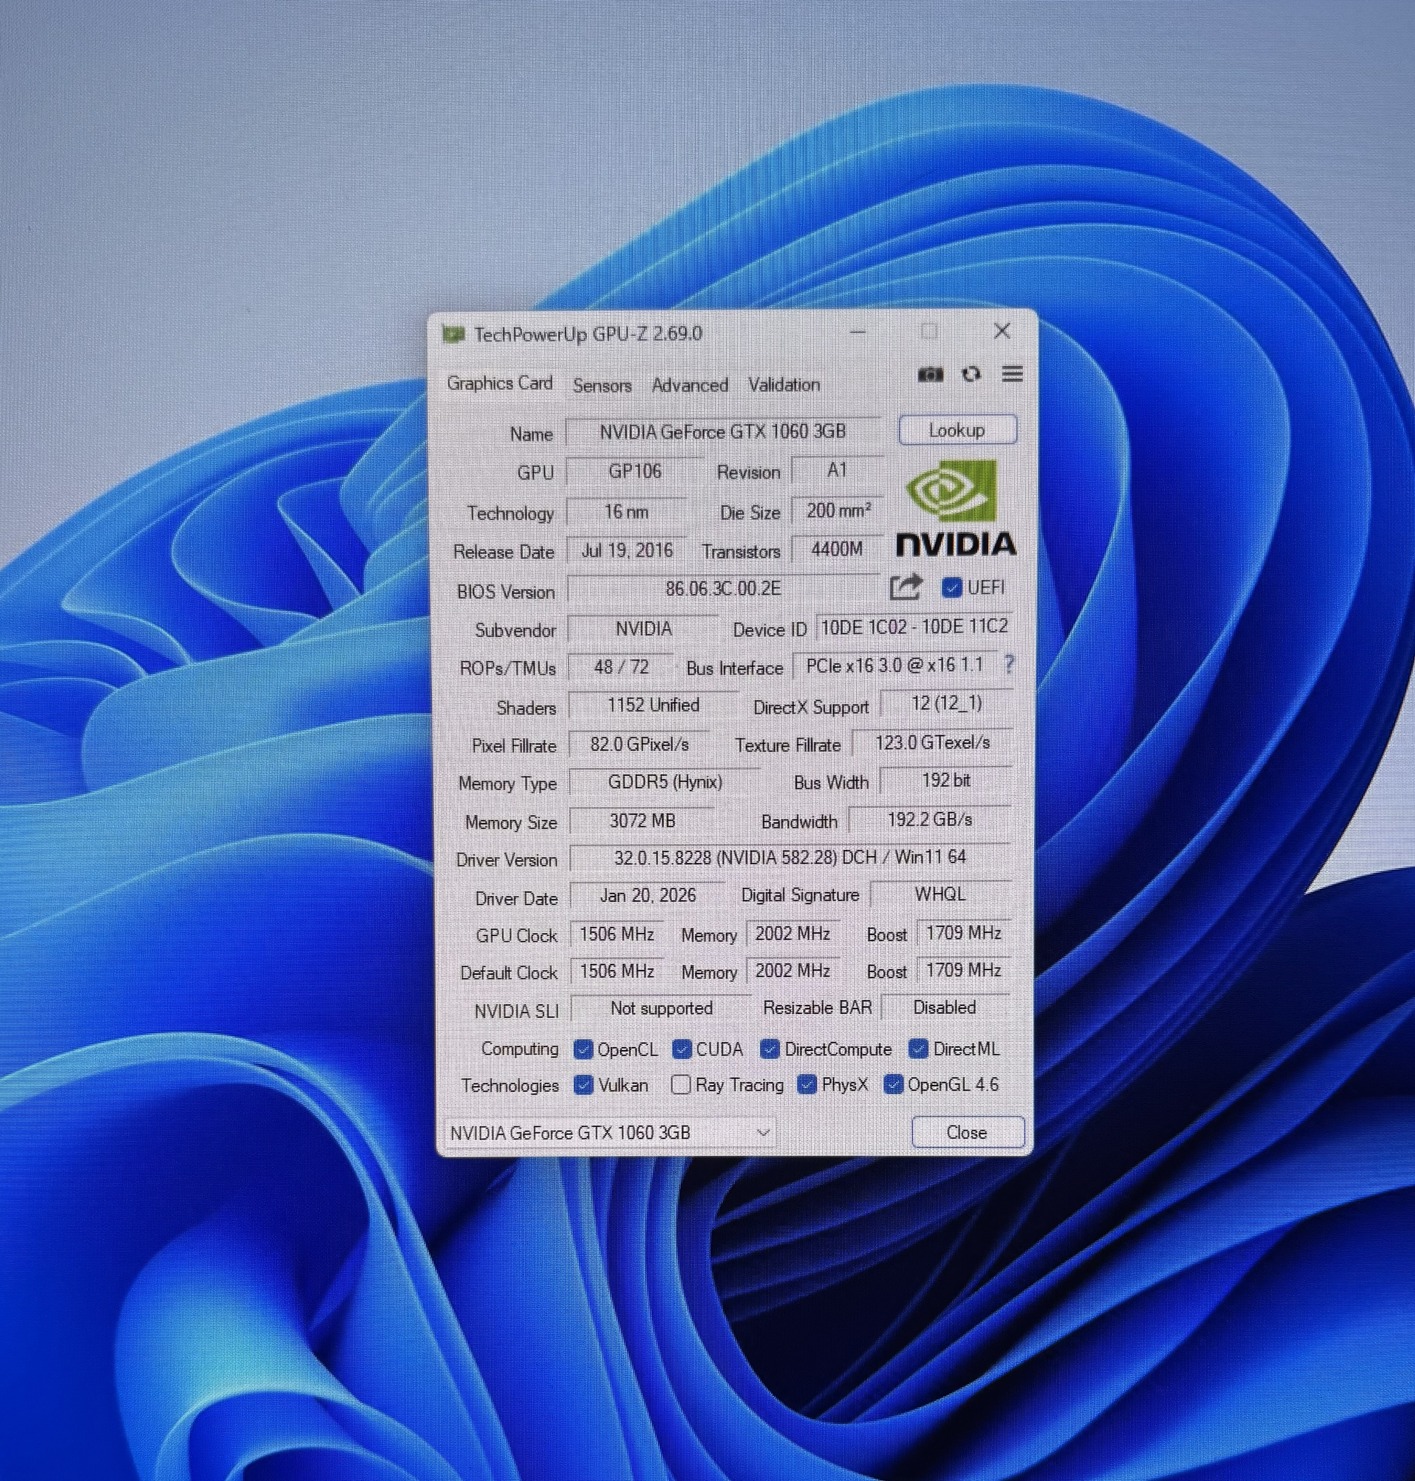Click the Driver Version value 32.0.15.8228

[790, 858]
